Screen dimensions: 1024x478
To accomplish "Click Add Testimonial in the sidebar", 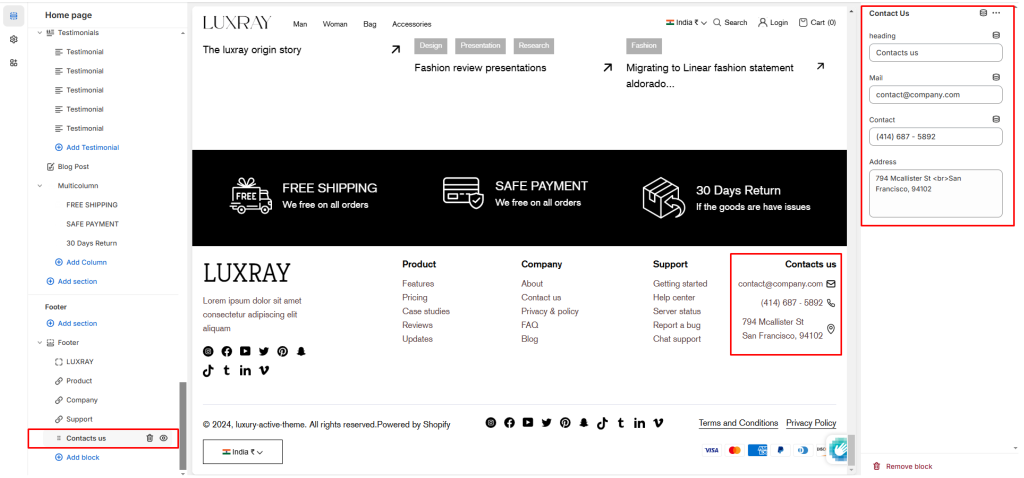I will click(x=88, y=148).
